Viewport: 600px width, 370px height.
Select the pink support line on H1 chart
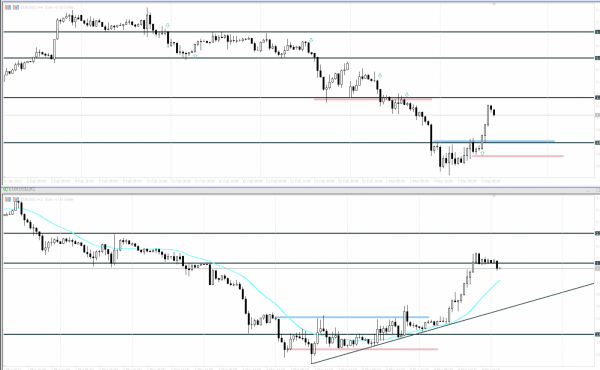[364, 349]
